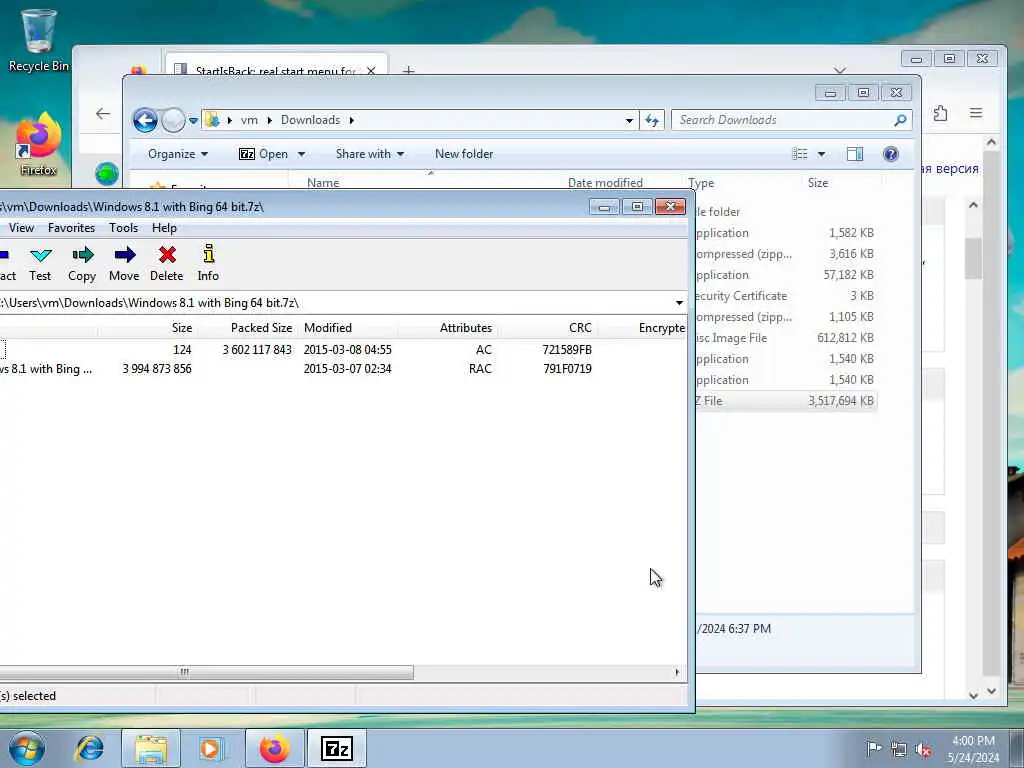
Task: Click Downloads in the Explorer breadcrumb
Action: click(310, 120)
